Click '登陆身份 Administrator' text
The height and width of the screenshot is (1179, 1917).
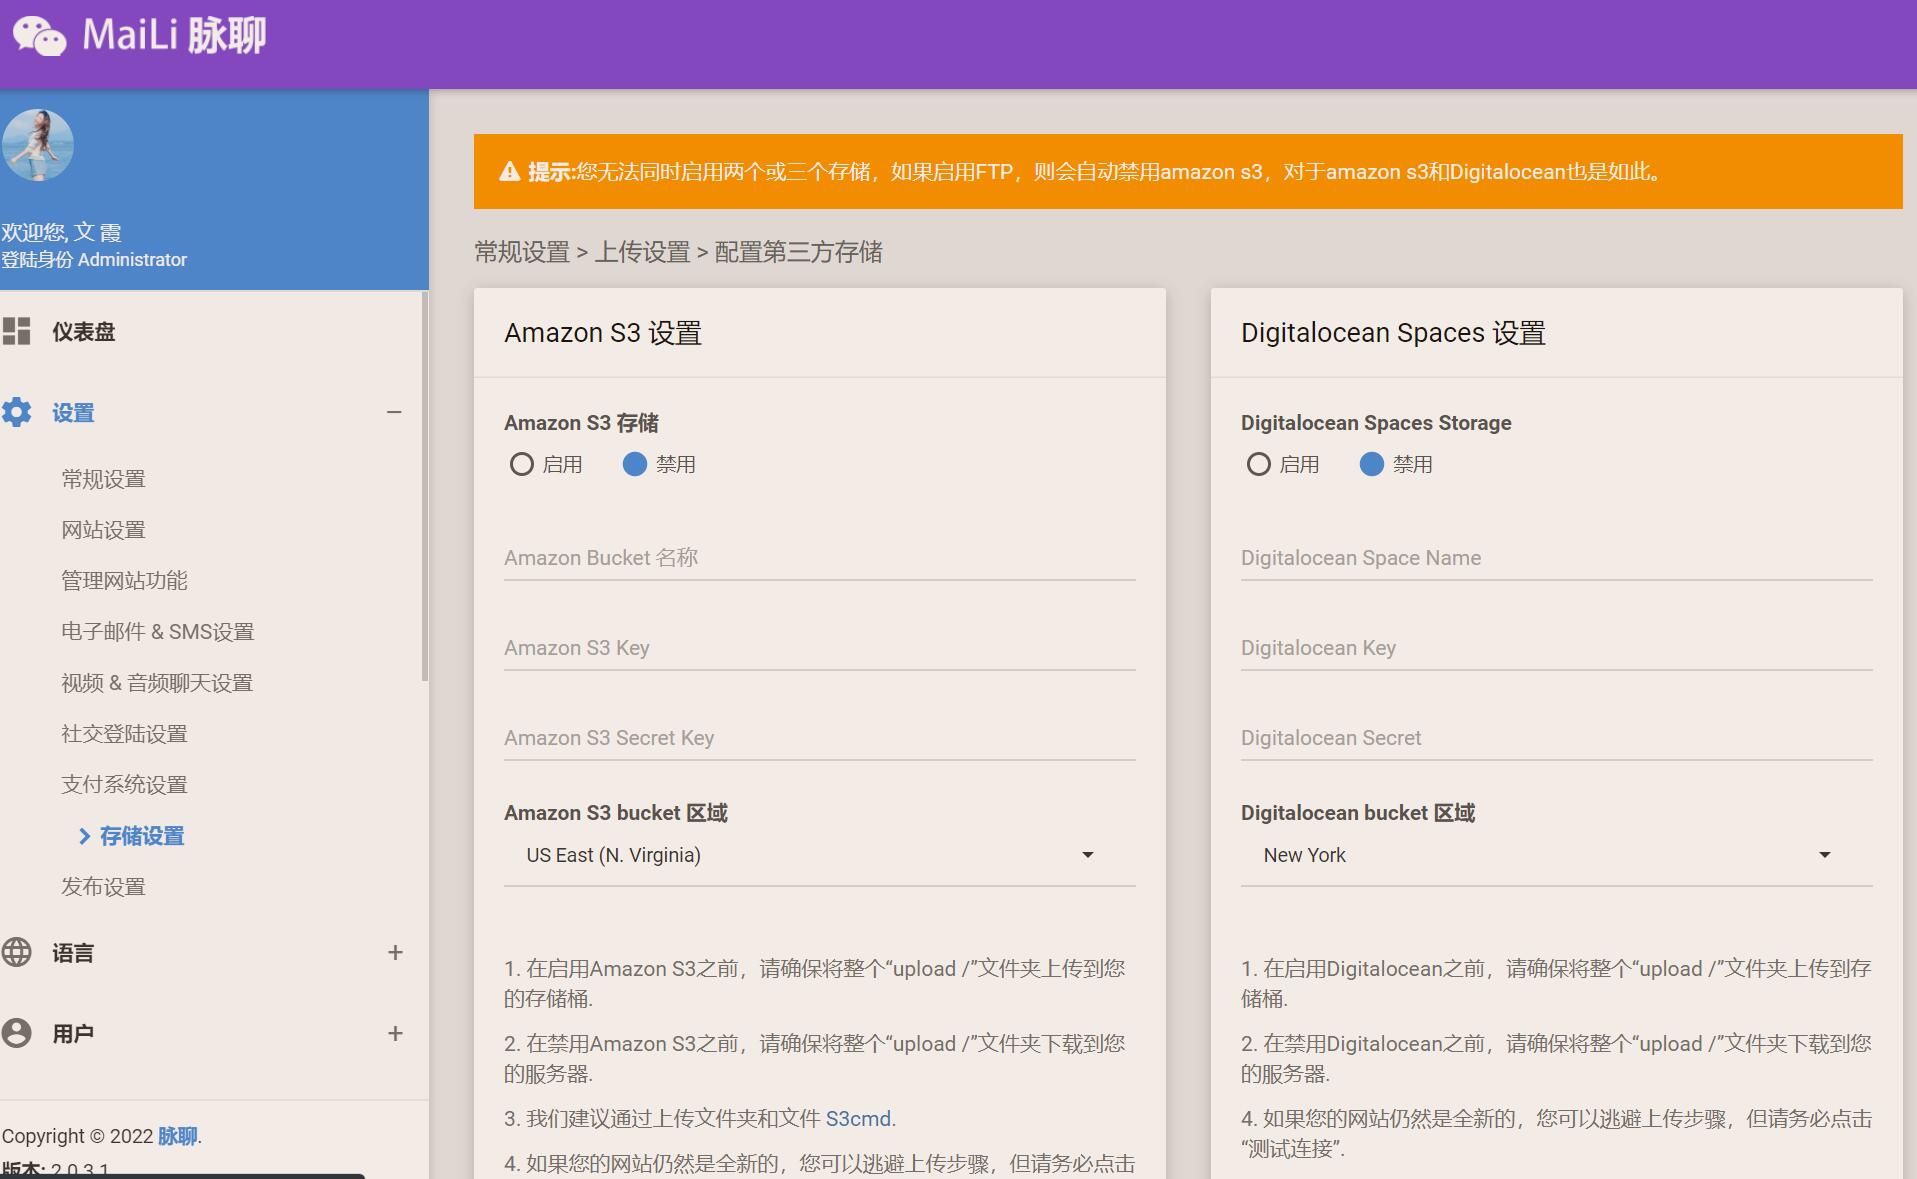click(94, 260)
